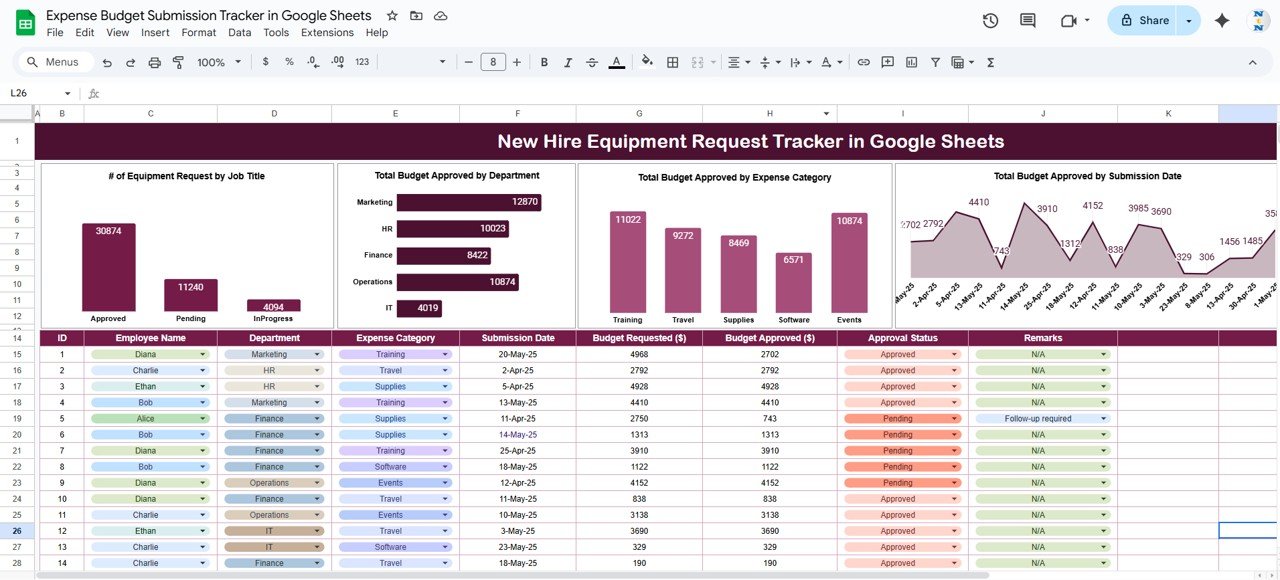Star the document title
The height and width of the screenshot is (580, 1280).
(392, 16)
